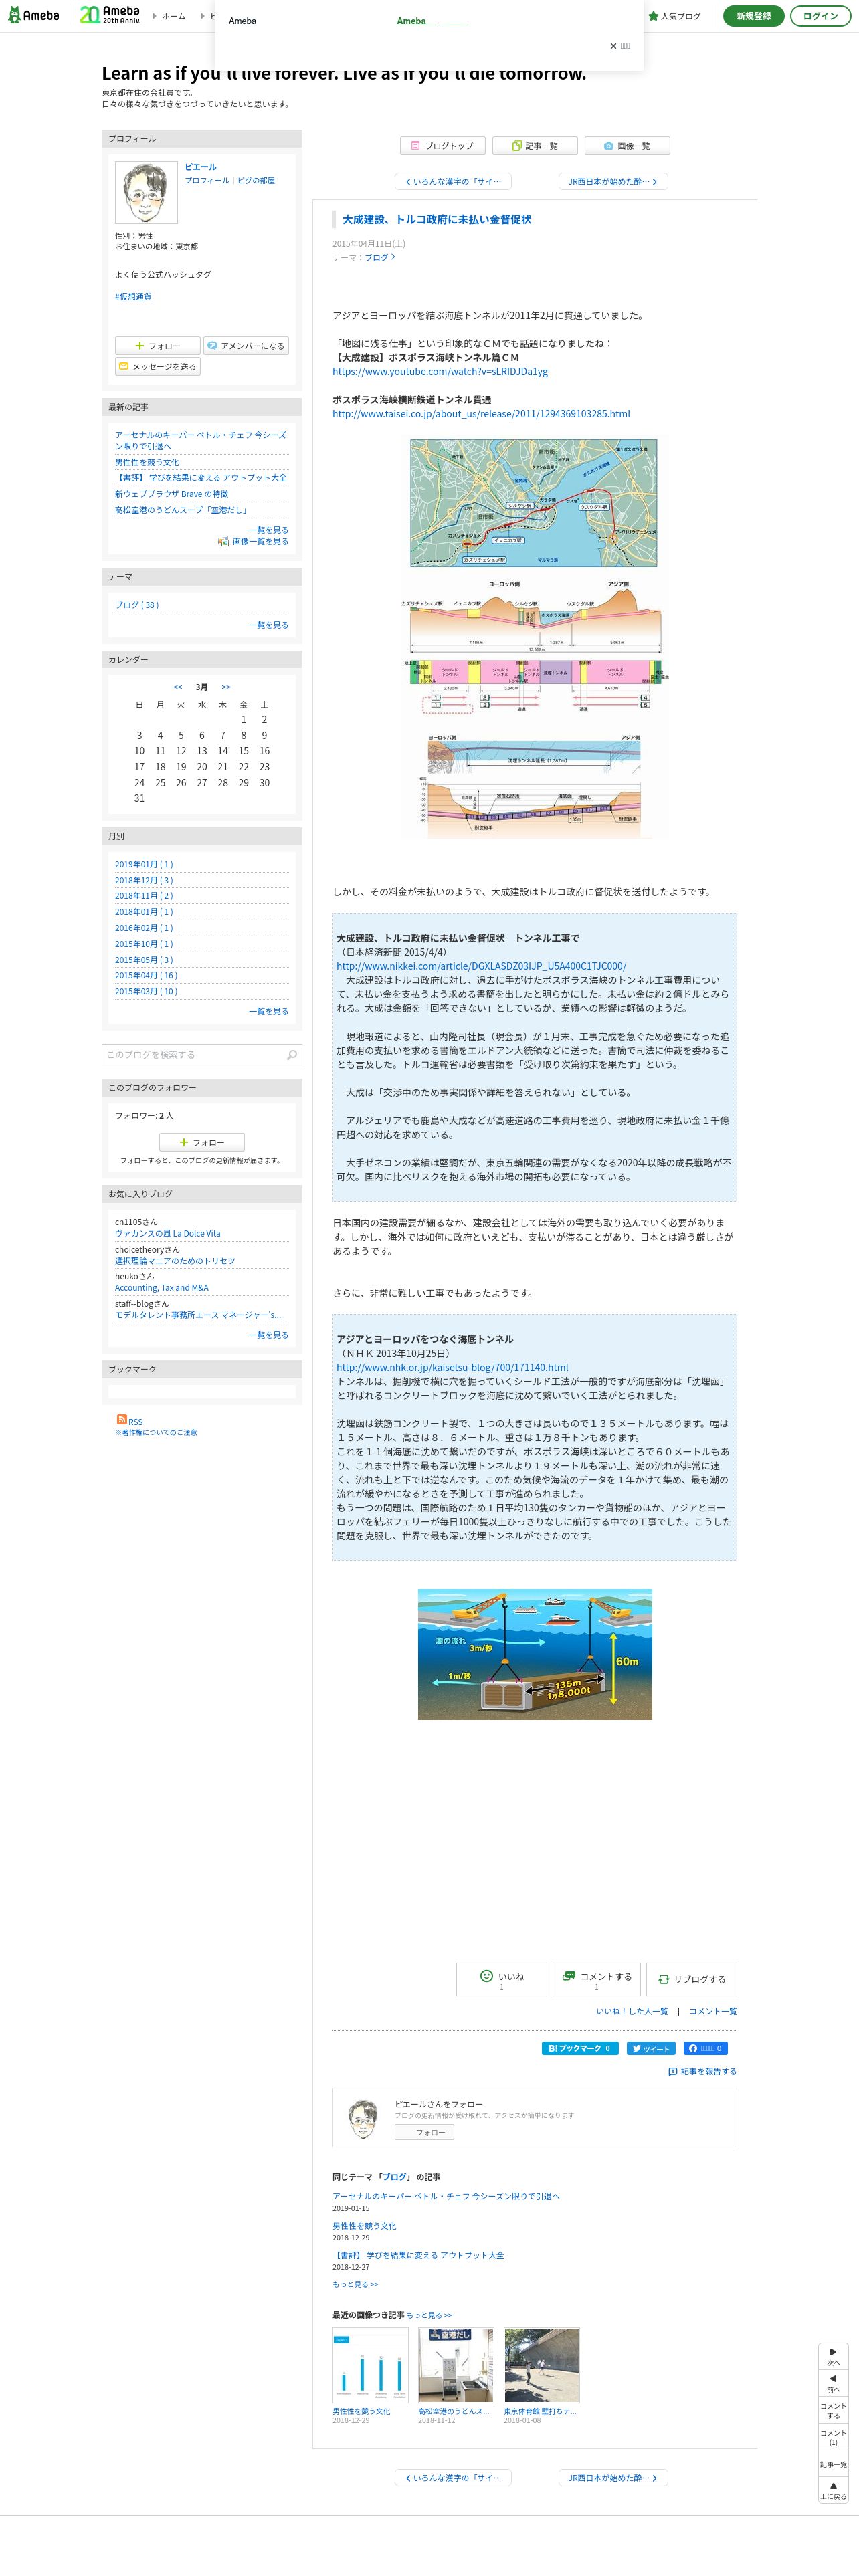Viewport: 859px width, 2576px height.
Task: Open the もっと見る link under same-theme articles
Action: (x=355, y=2284)
